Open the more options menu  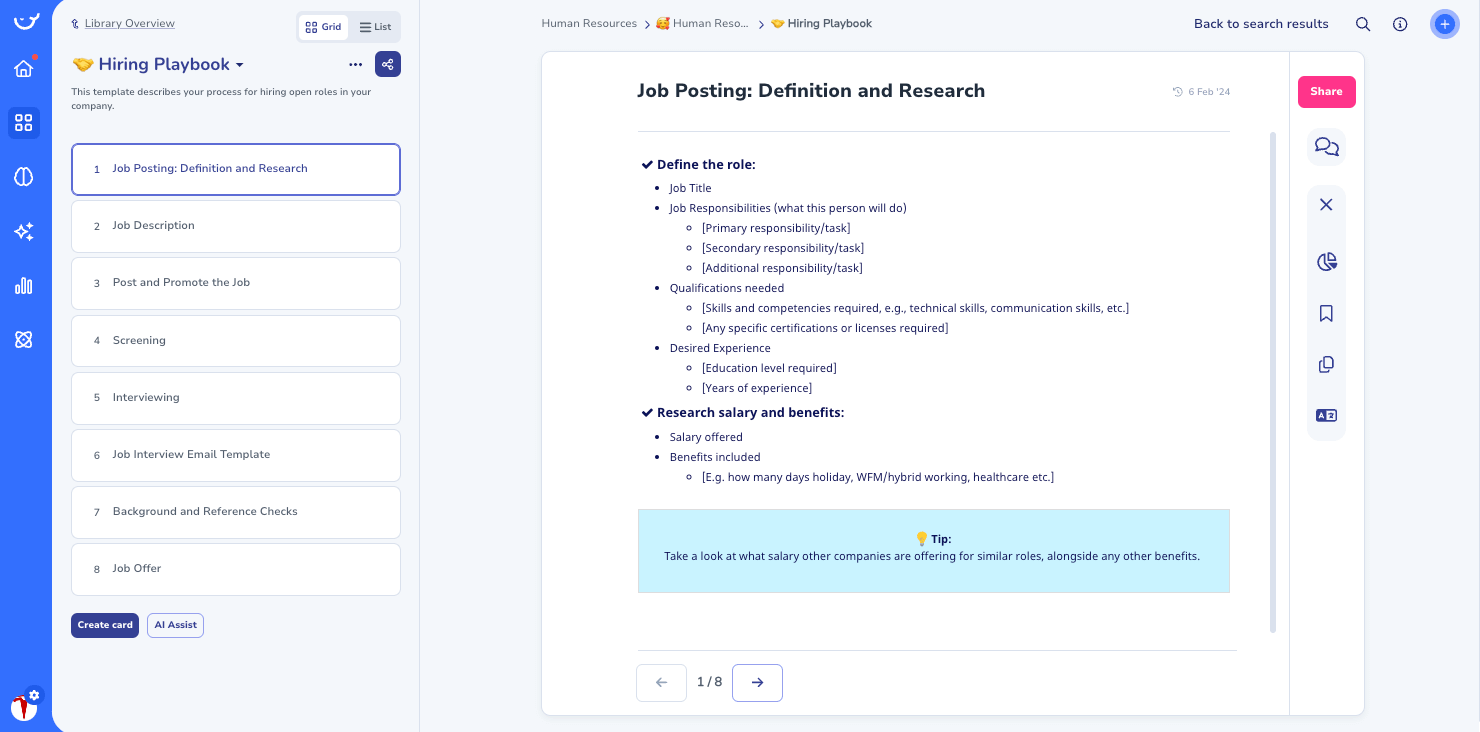tap(355, 64)
